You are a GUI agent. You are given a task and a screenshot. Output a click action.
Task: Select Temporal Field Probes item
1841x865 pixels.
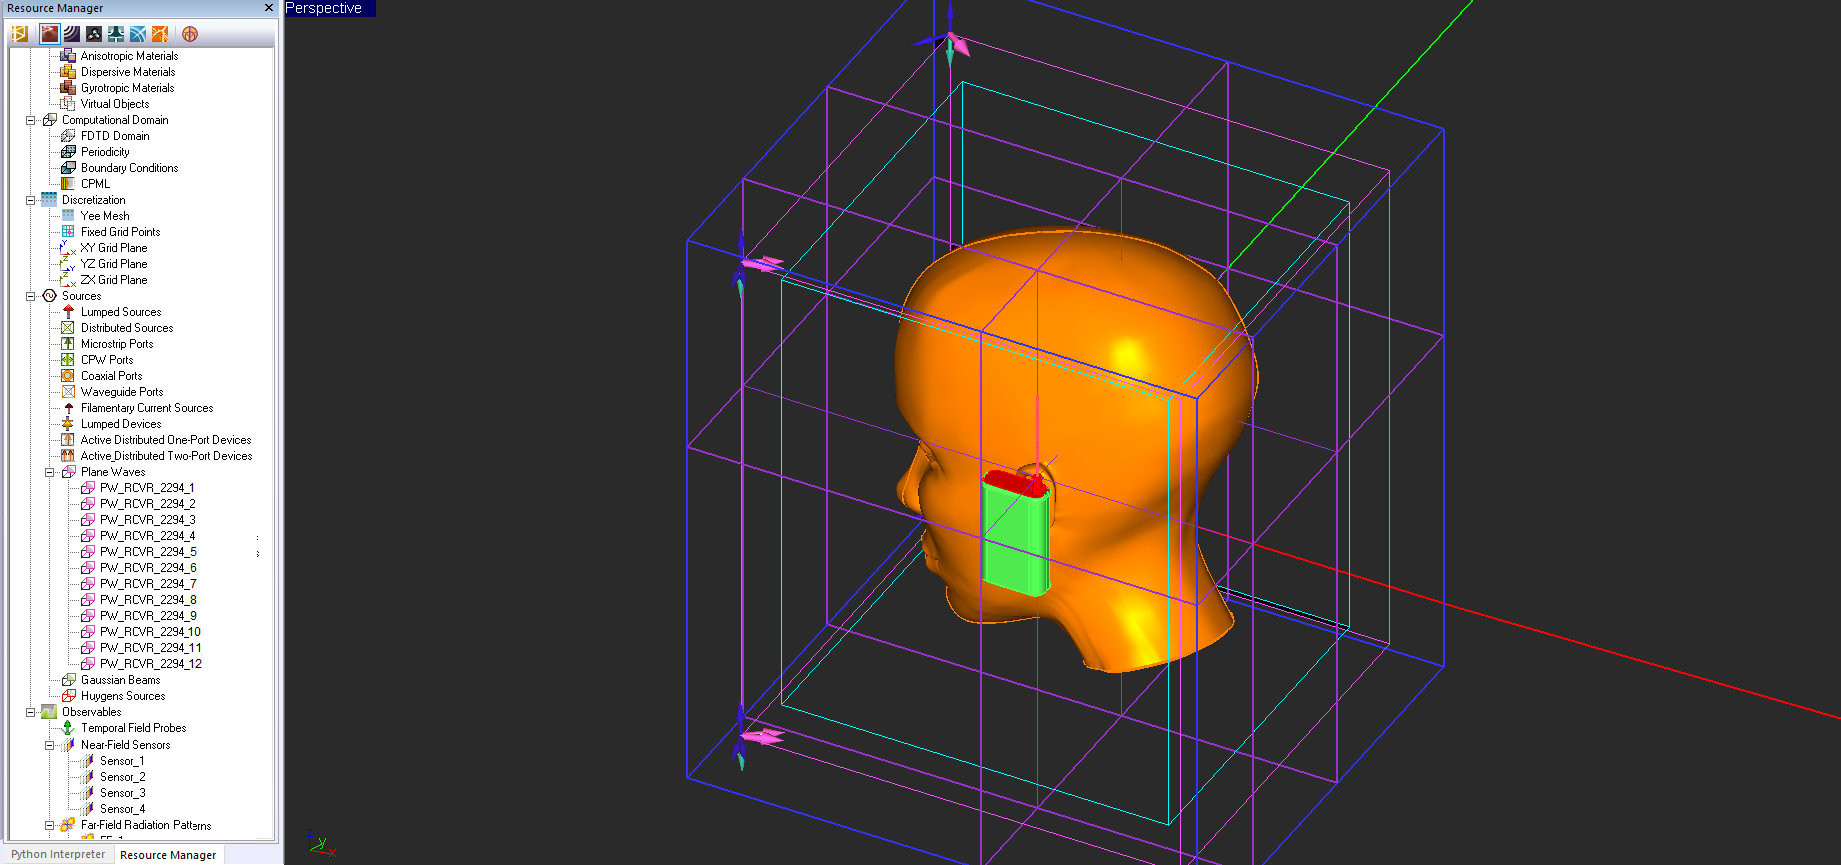tap(133, 728)
